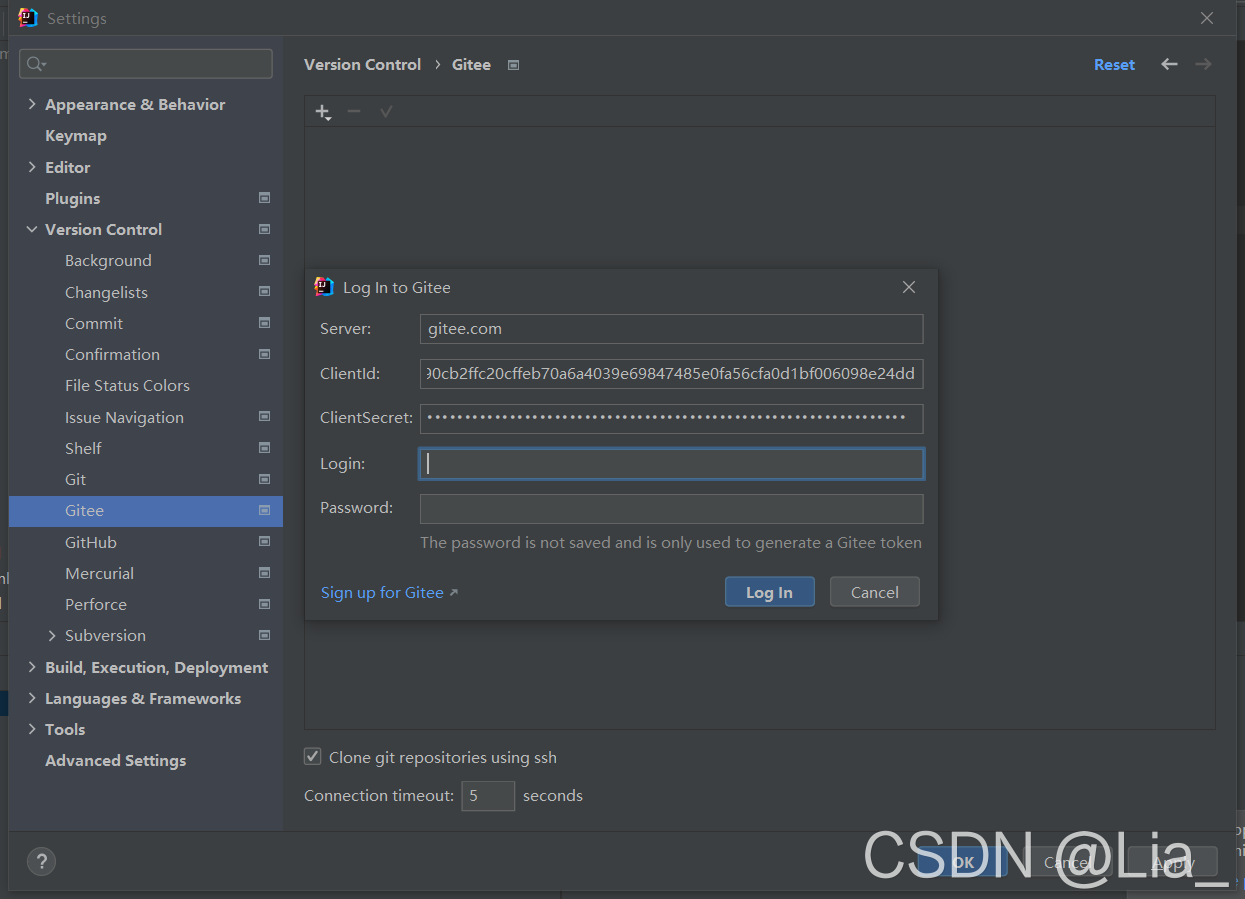
Task: Expand the Editor section
Action: [x=32, y=167]
